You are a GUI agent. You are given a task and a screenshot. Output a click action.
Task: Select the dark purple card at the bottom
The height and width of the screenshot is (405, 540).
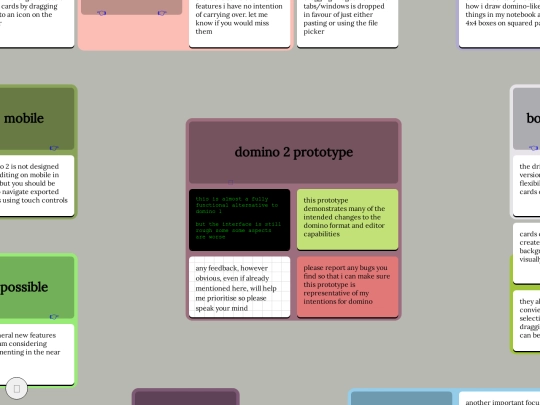pyautogui.click(x=186, y=398)
